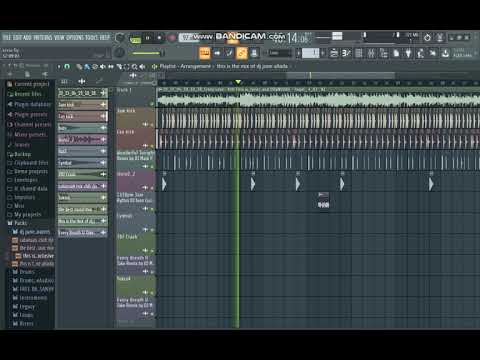This screenshot has height=360, width=480.
Task: Open Current project in browser
Action: 29,84
